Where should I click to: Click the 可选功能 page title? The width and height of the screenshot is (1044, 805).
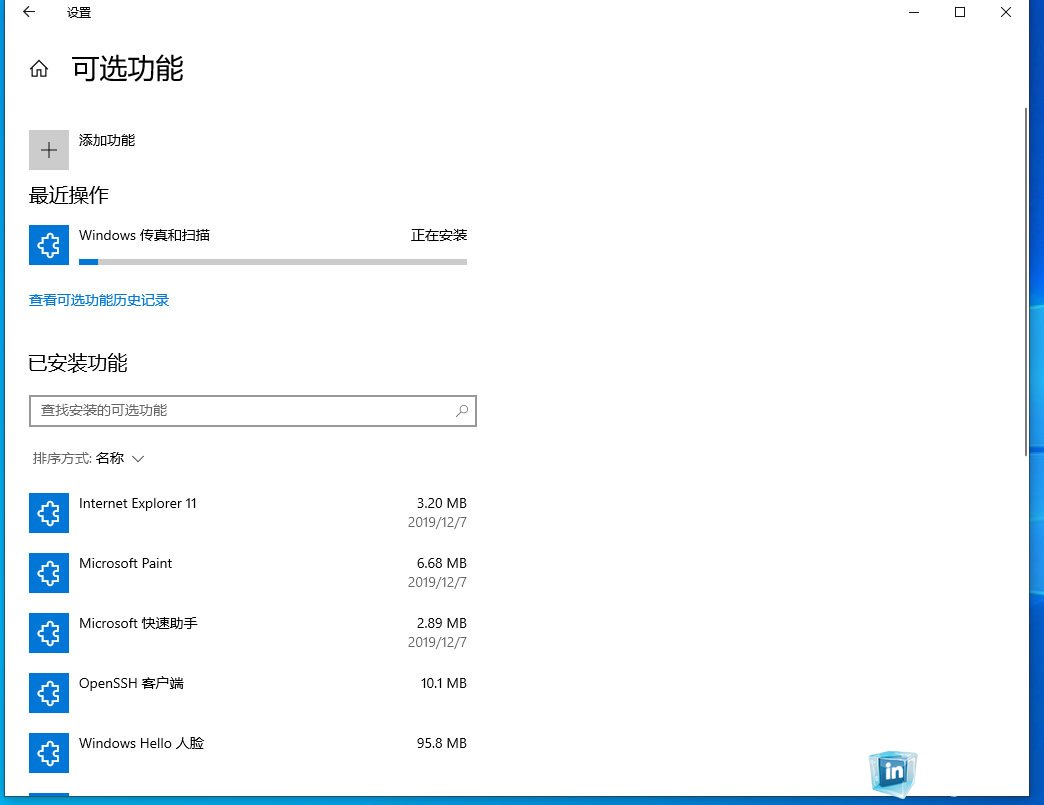pos(127,69)
